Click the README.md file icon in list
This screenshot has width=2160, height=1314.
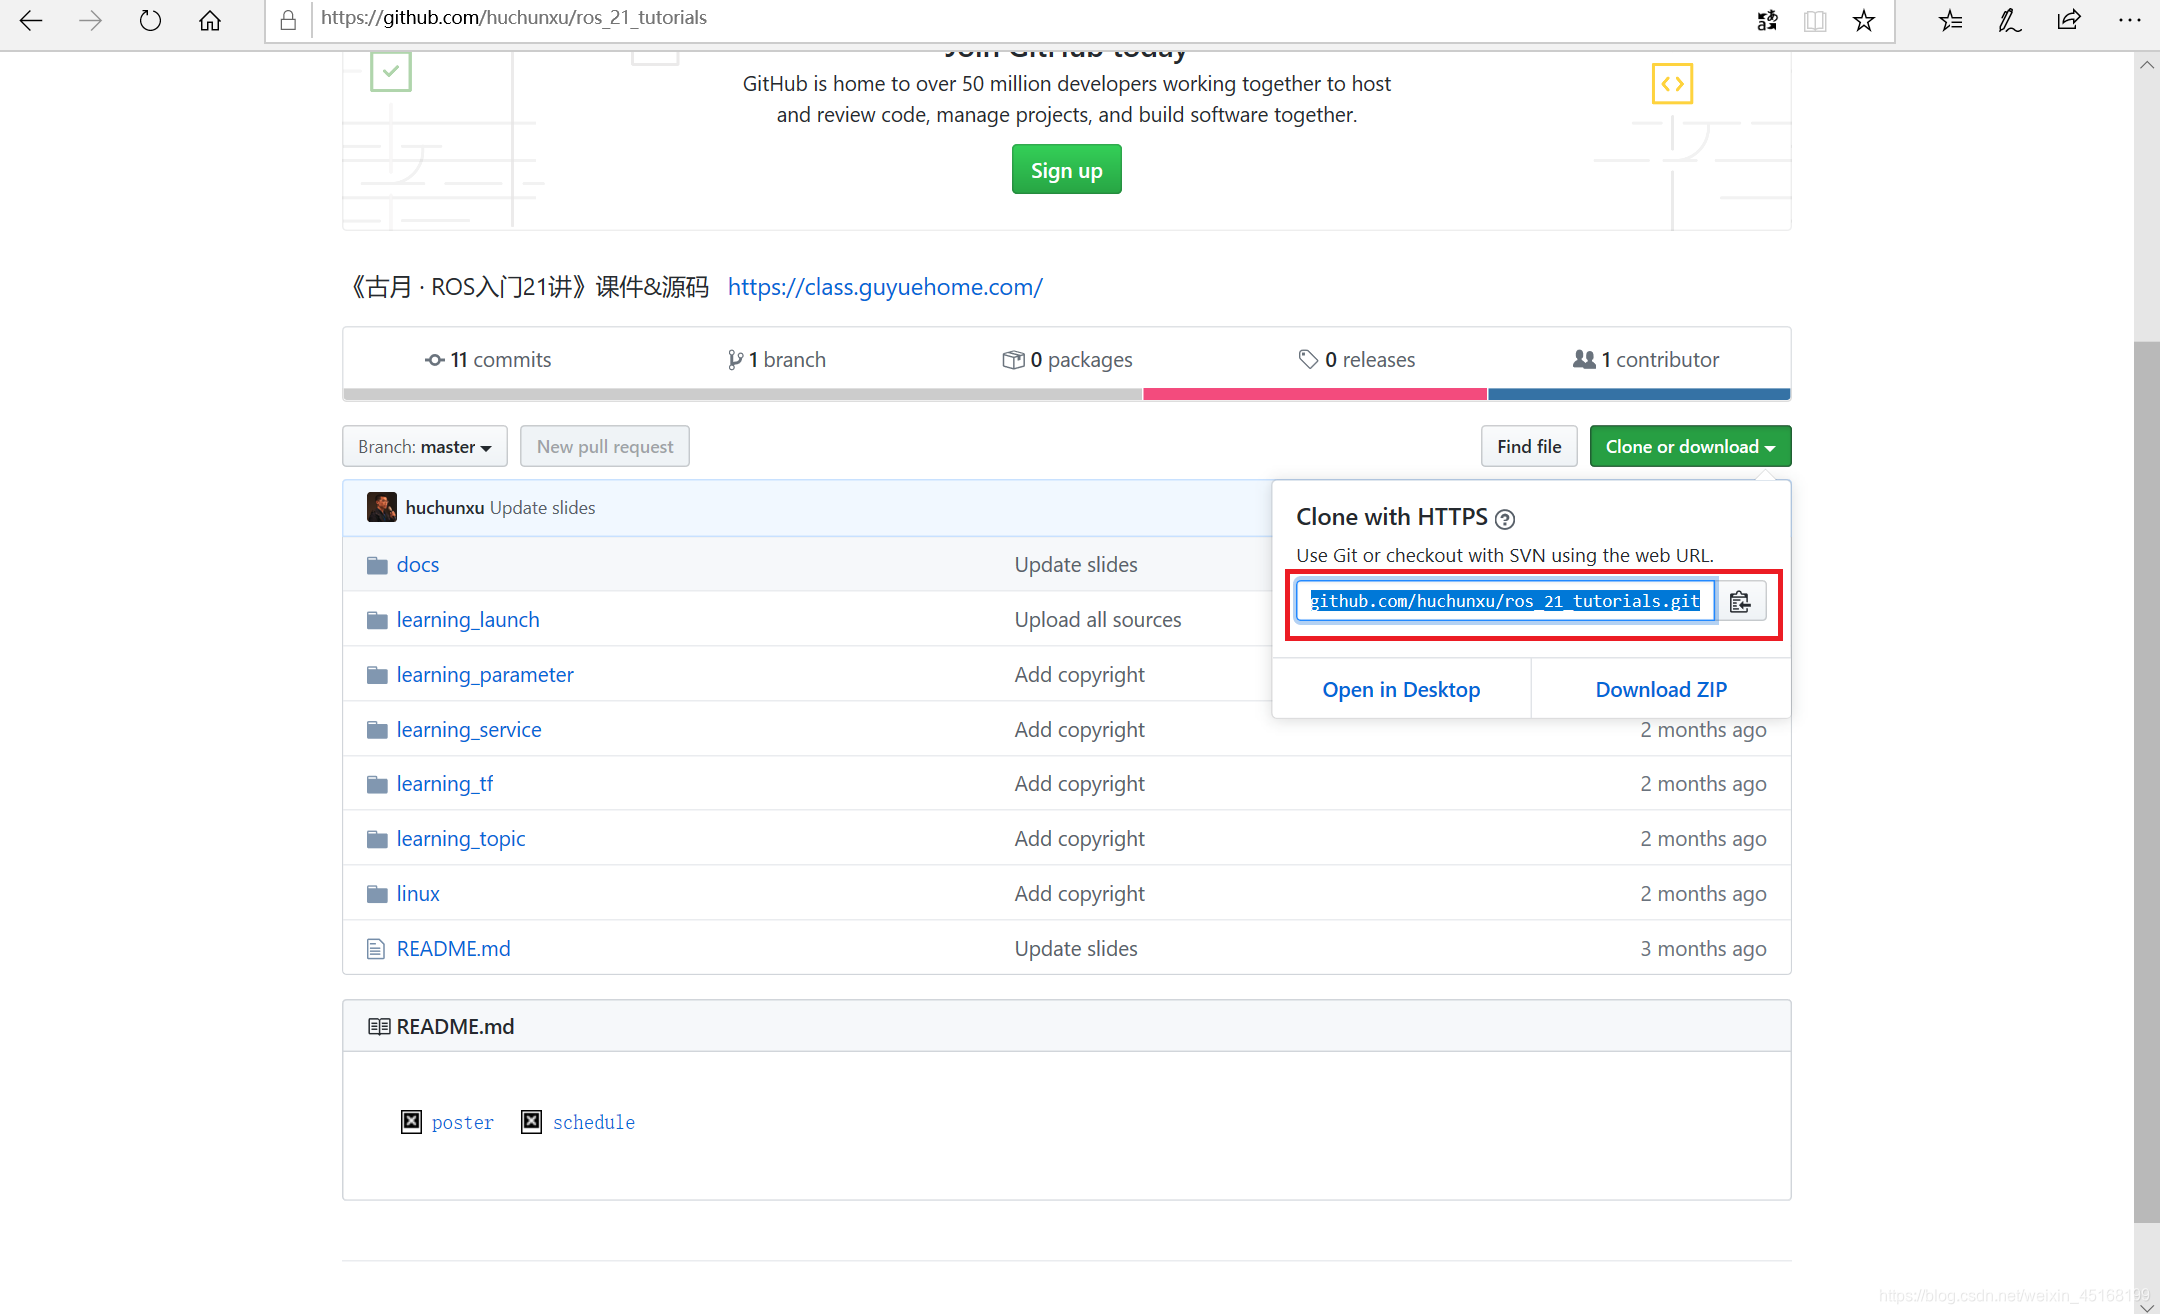pyautogui.click(x=376, y=949)
